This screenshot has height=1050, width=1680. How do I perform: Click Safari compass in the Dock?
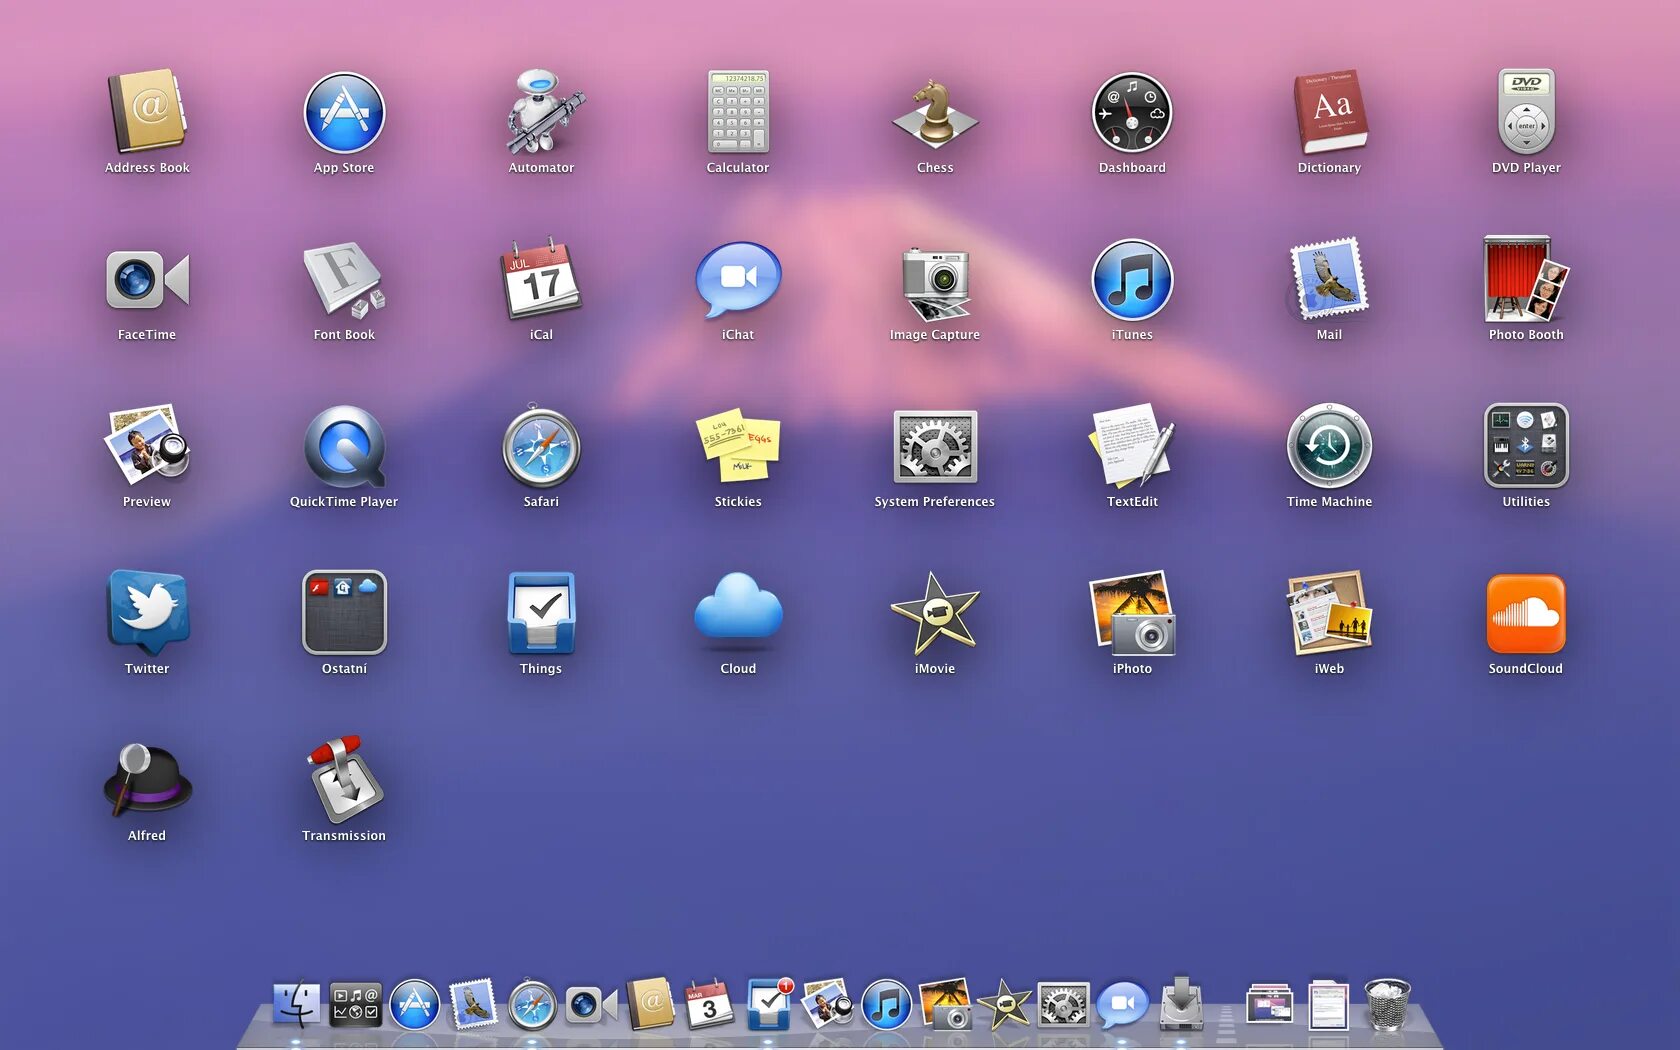(x=532, y=1005)
